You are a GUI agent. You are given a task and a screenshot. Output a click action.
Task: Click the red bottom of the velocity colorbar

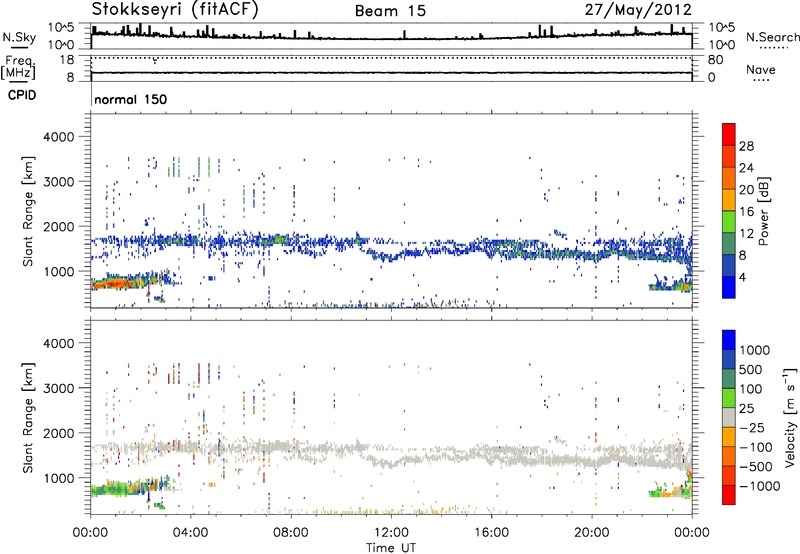(729, 495)
